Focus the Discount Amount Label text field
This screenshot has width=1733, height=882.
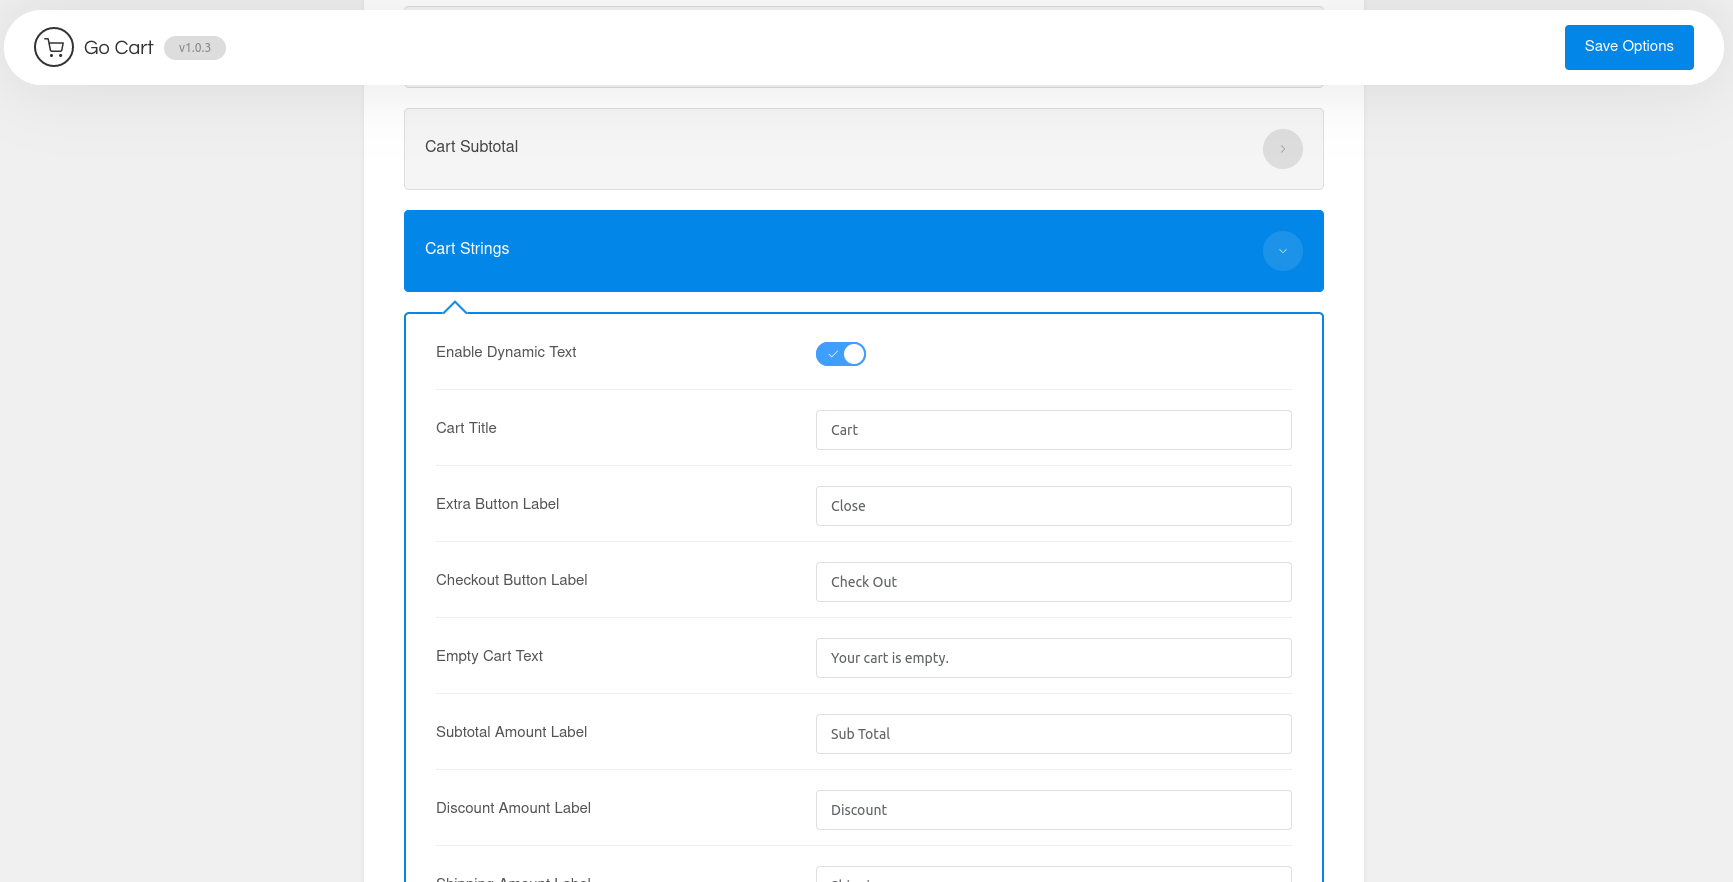click(1053, 810)
